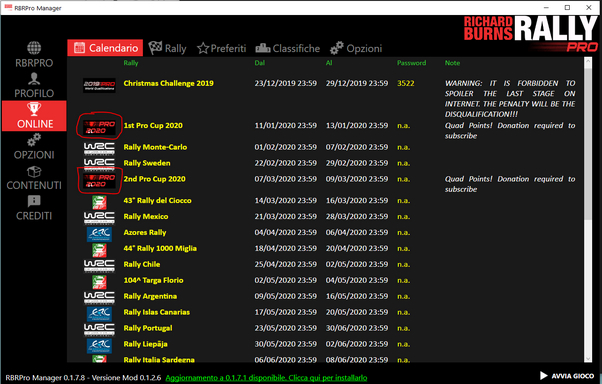Open the RBRPRO globe section
Viewport: 602px width, 384px height.
click(x=34, y=55)
